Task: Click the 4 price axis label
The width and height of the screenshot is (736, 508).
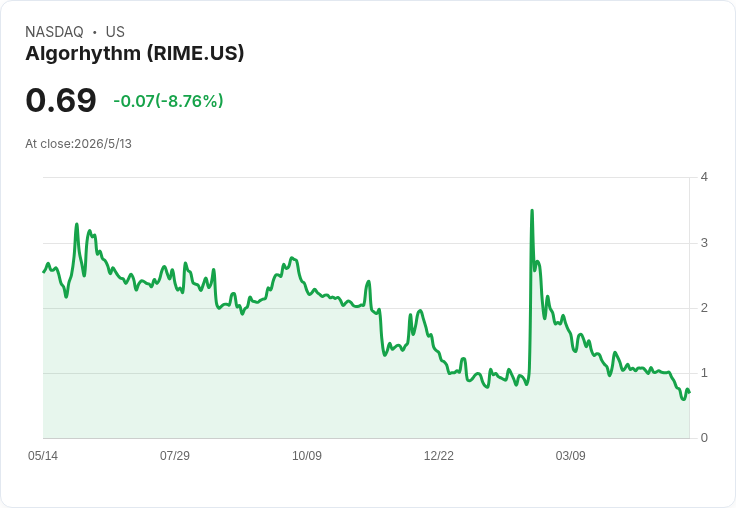Action: [x=704, y=177]
